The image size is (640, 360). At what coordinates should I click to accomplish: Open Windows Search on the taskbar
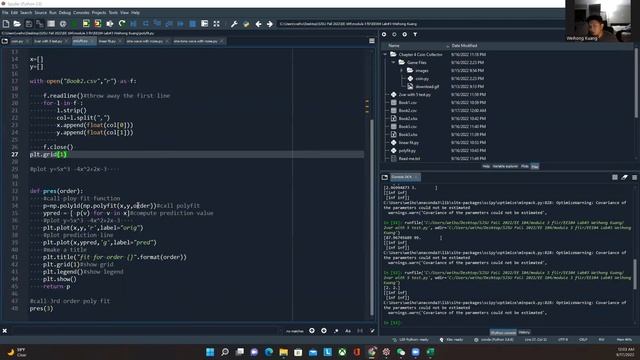click(225, 352)
